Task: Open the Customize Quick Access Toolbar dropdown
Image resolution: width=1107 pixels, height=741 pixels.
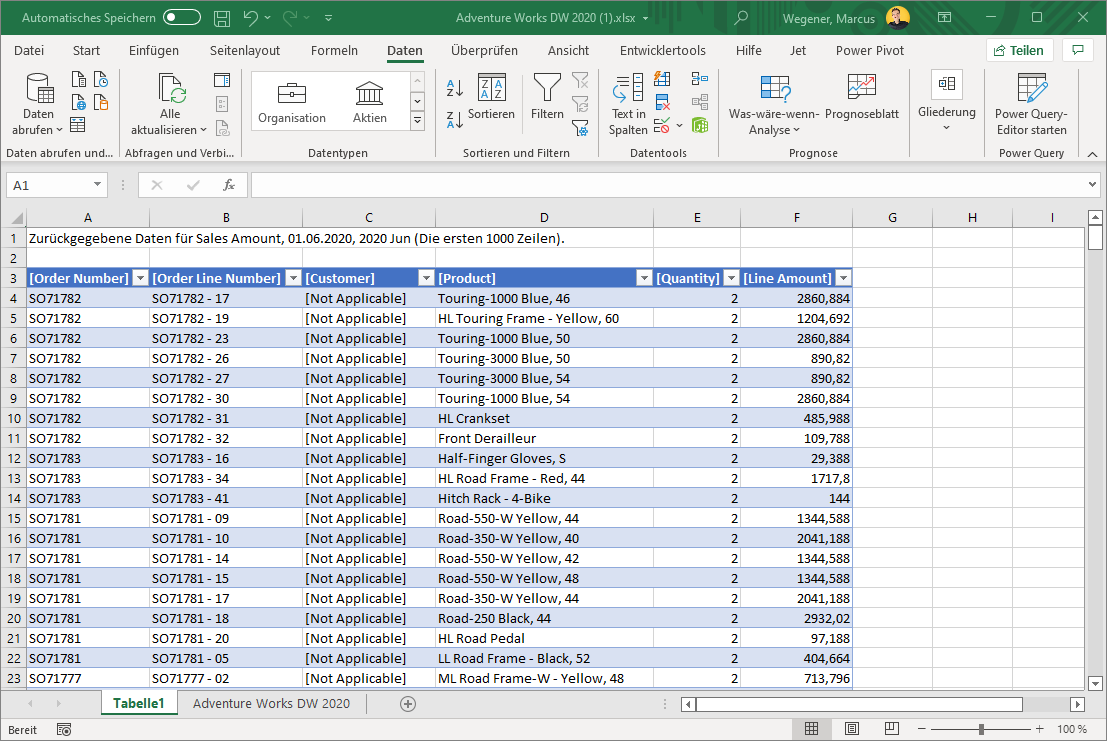Action: pyautogui.click(x=328, y=18)
